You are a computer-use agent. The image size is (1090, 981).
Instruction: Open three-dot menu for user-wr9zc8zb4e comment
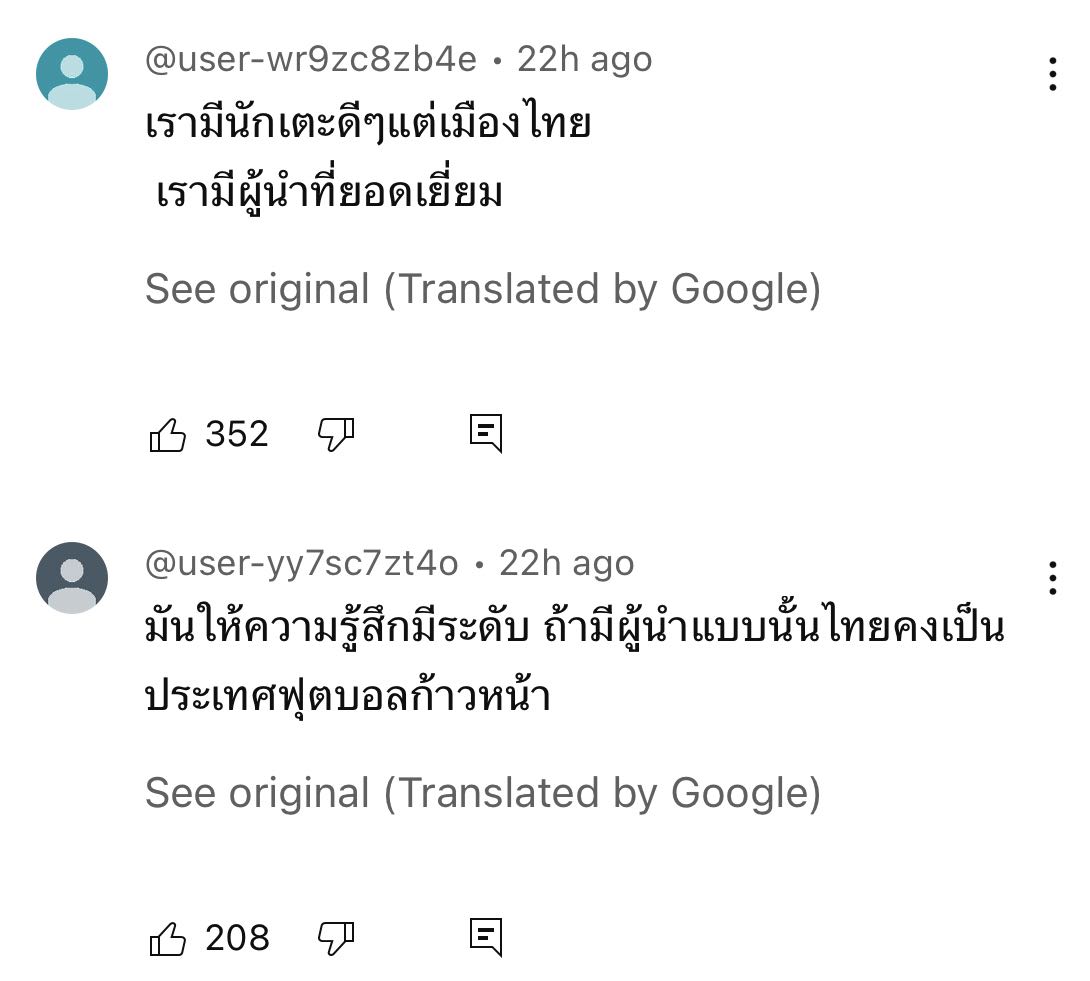[1053, 74]
